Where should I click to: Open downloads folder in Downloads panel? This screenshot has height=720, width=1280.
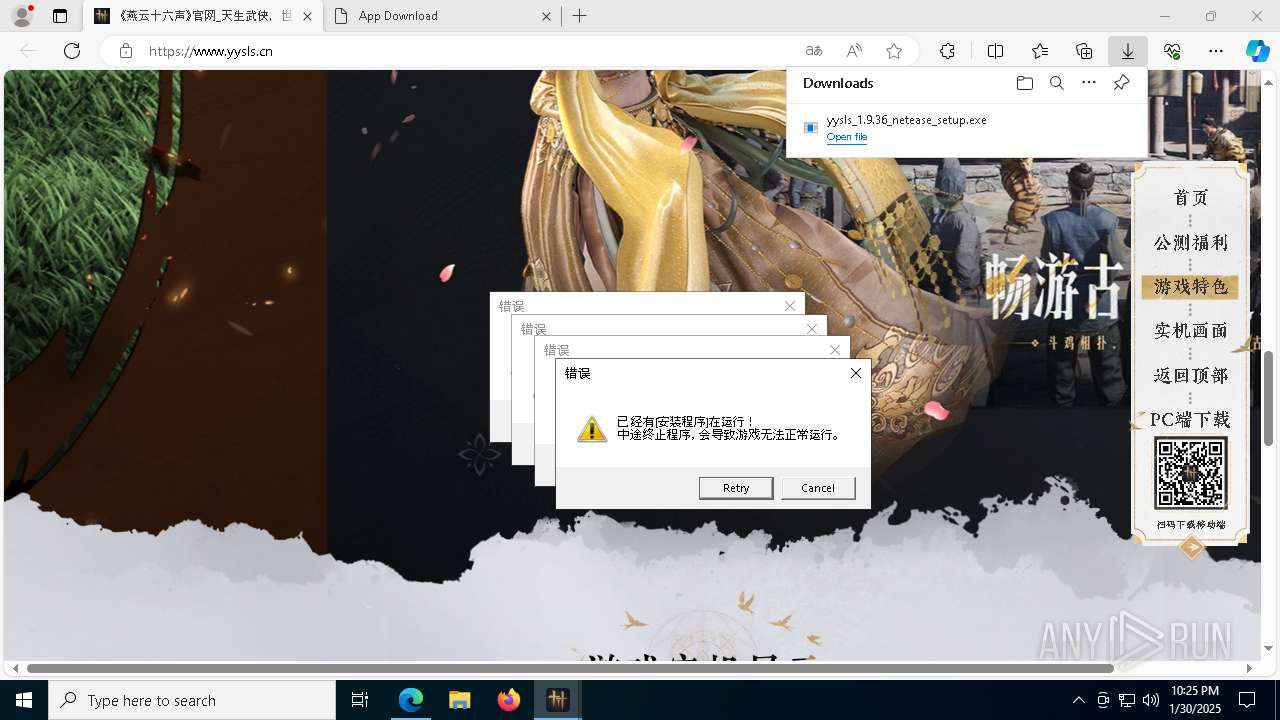[1024, 83]
